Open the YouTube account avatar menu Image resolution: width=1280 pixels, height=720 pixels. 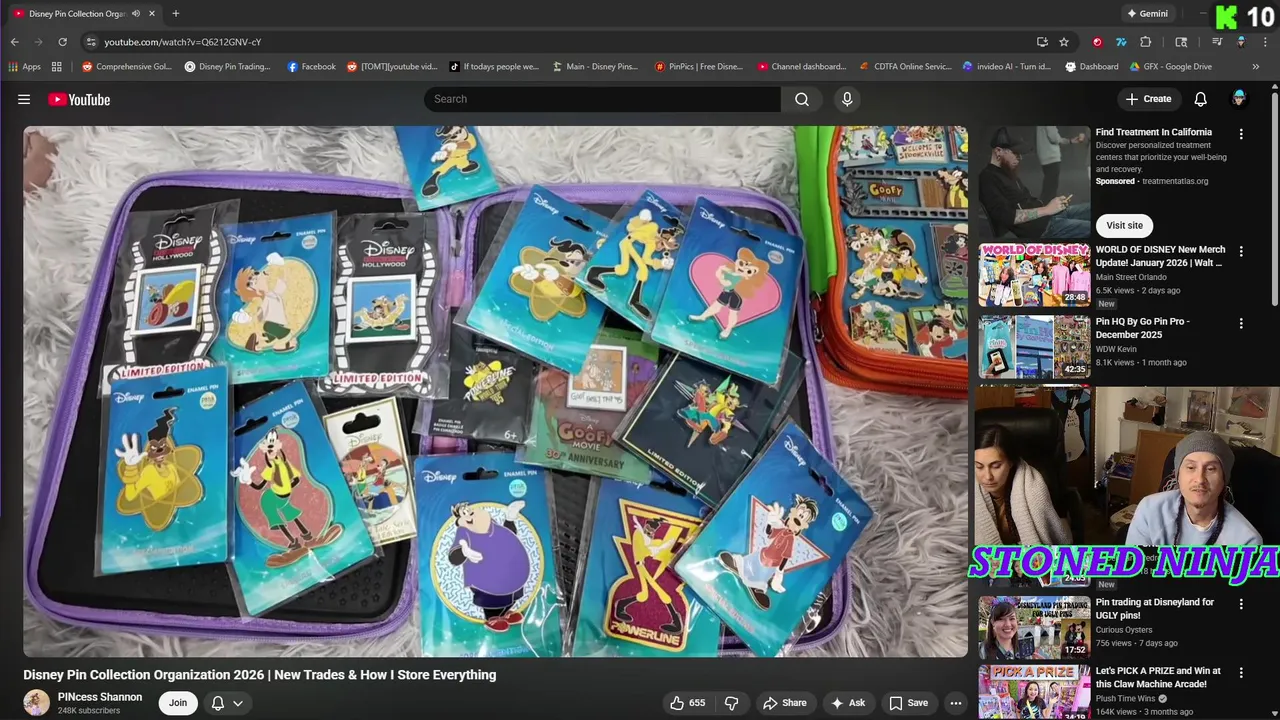click(x=1239, y=98)
